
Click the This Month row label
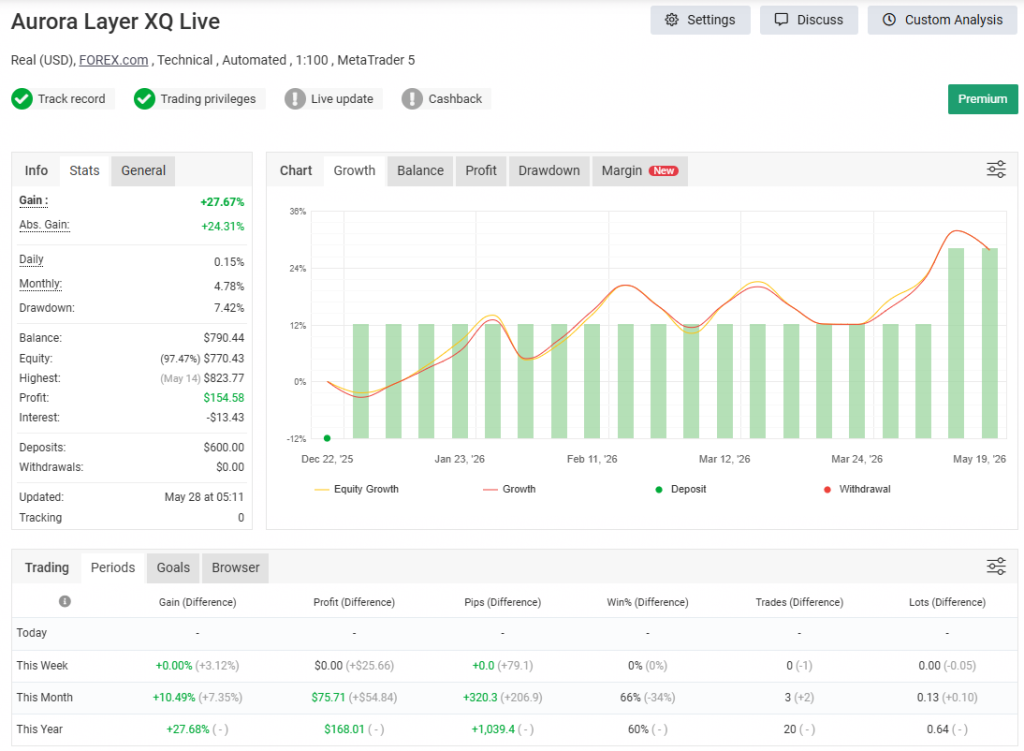click(44, 697)
